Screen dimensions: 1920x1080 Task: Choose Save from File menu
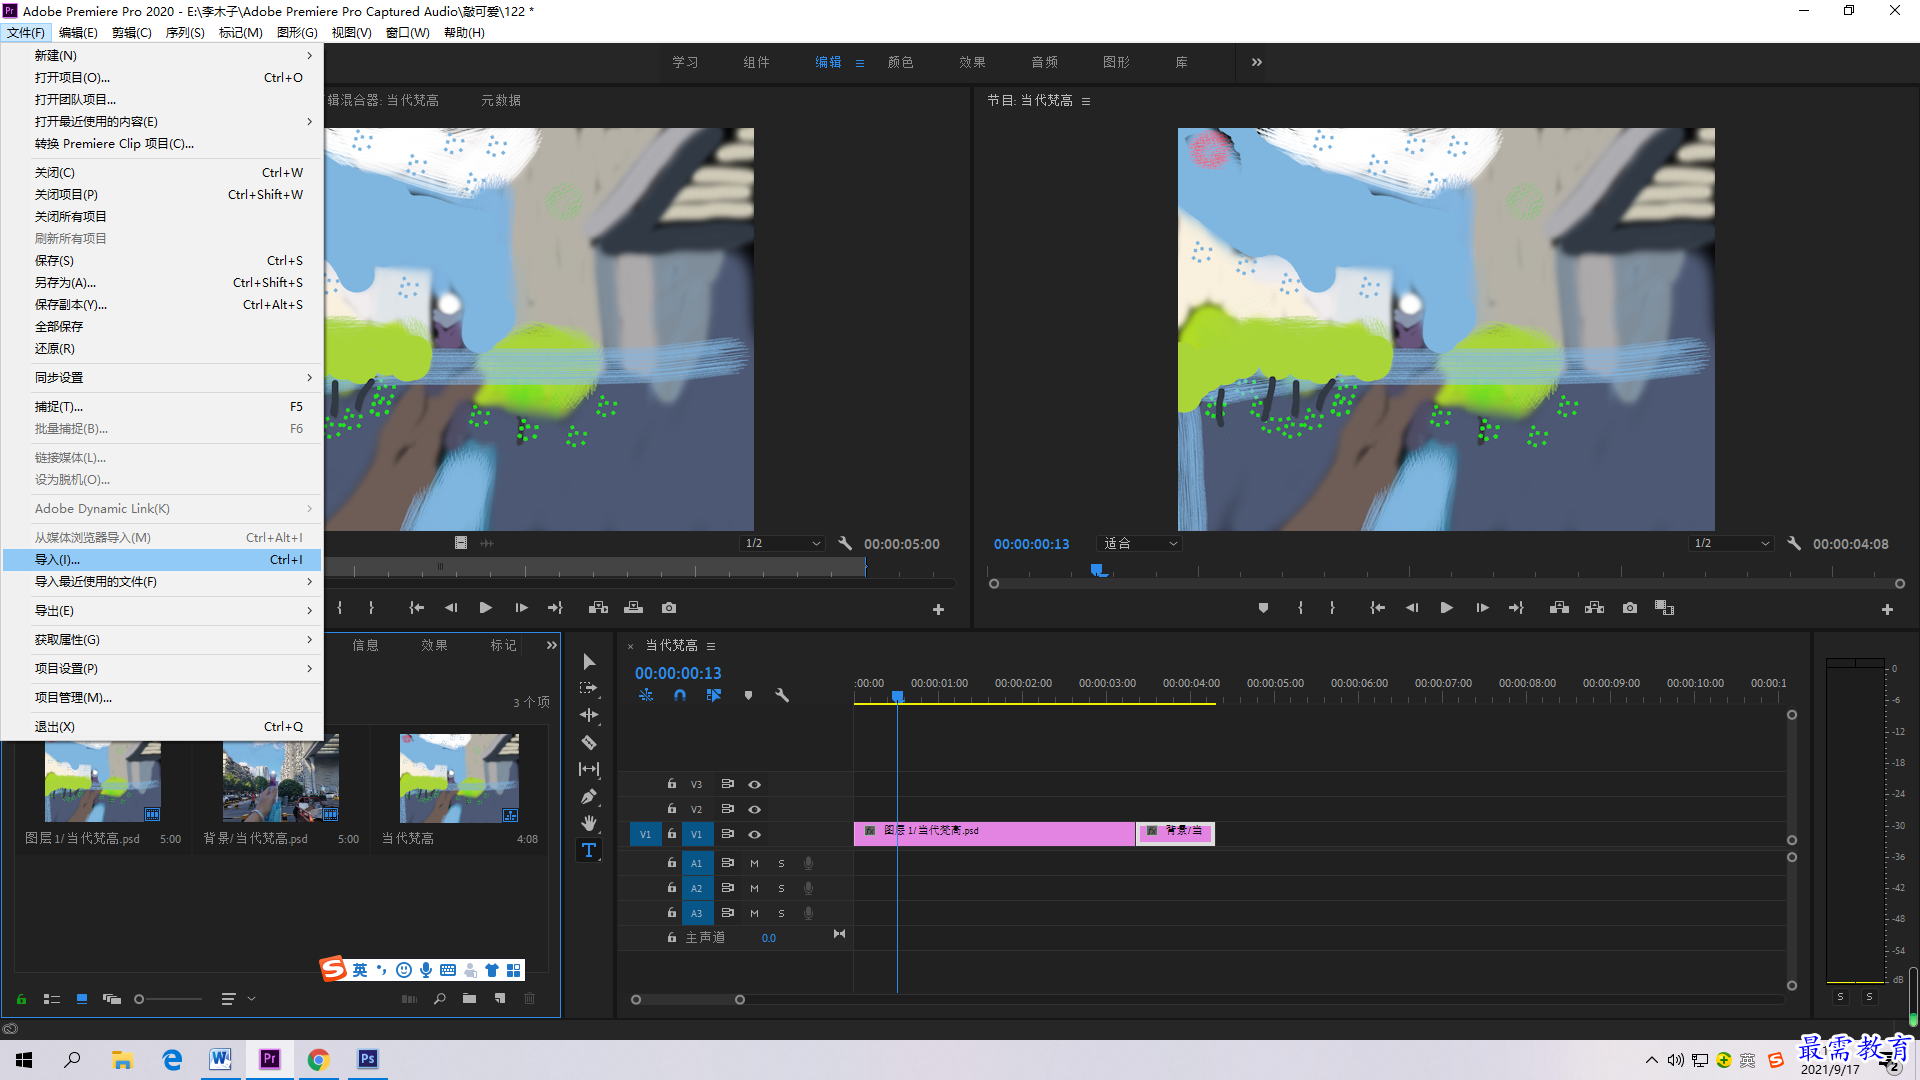[162, 261]
